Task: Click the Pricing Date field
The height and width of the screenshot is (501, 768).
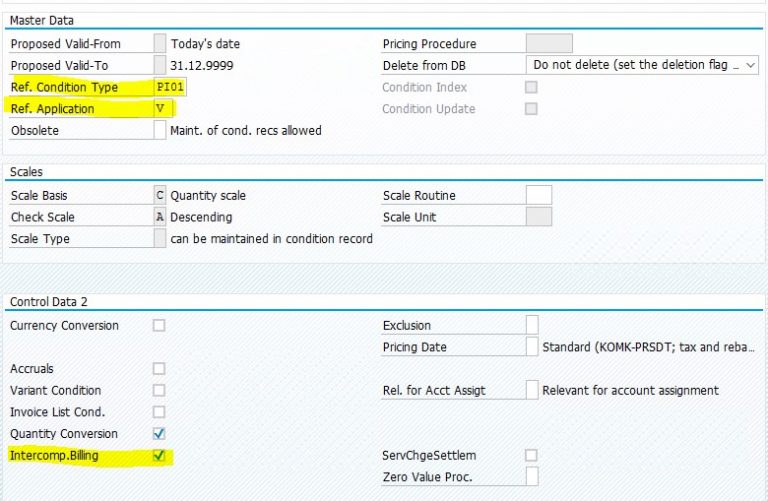Action: [x=532, y=347]
